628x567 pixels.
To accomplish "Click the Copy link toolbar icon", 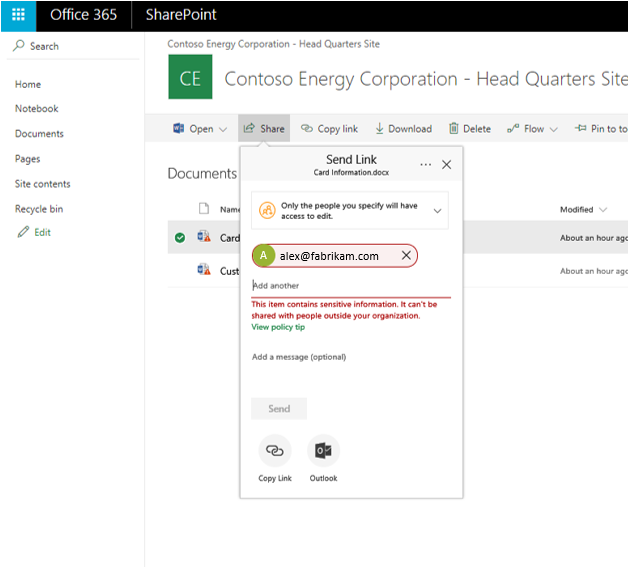I will [307, 129].
